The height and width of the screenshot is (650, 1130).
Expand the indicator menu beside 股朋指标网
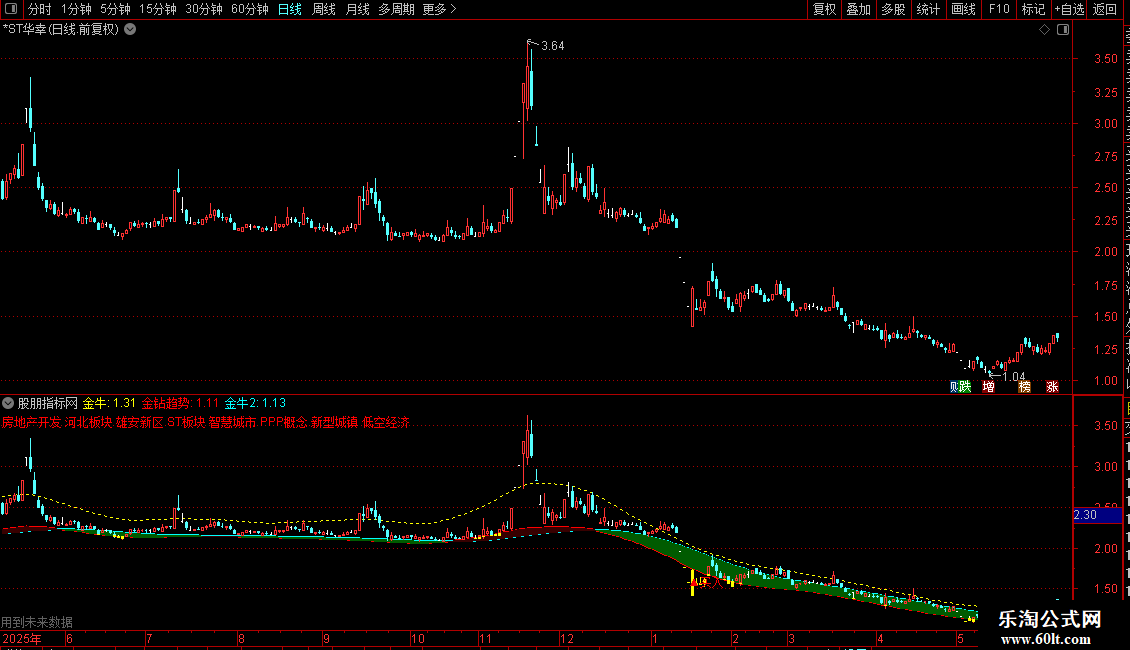(8, 403)
